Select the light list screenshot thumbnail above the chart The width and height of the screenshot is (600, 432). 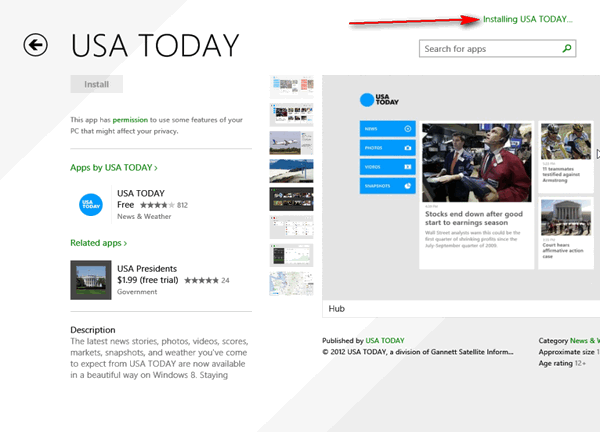tap(291, 227)
